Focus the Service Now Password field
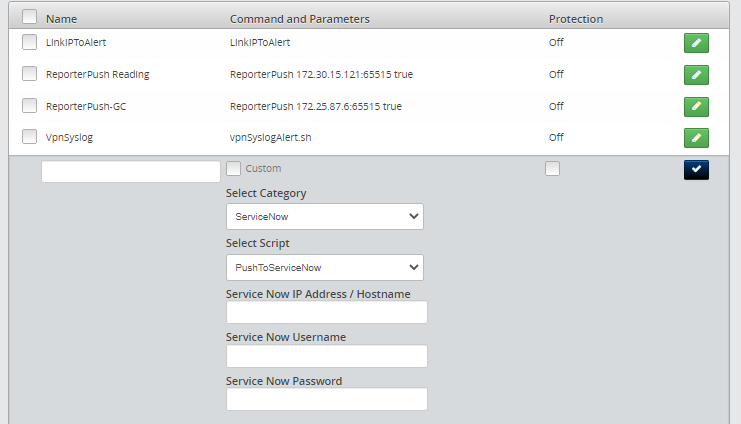 326,399
